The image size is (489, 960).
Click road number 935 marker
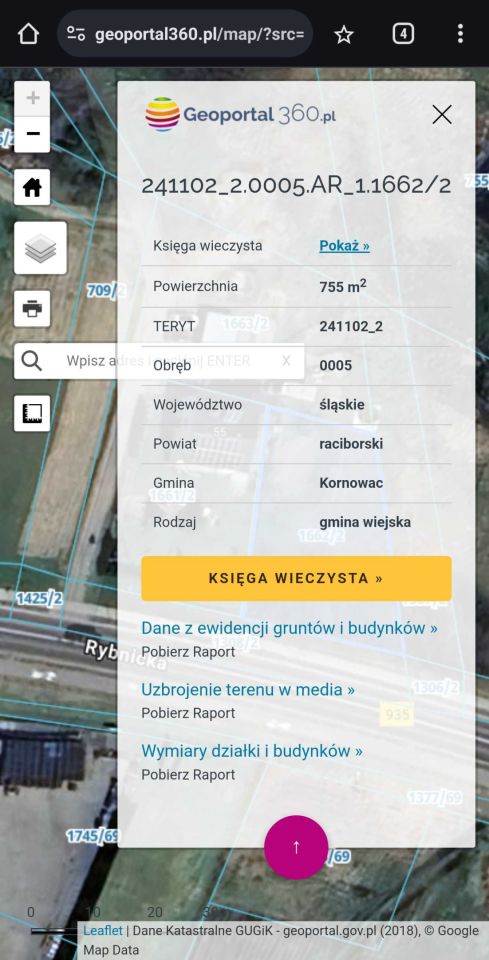tap(397, 714)
